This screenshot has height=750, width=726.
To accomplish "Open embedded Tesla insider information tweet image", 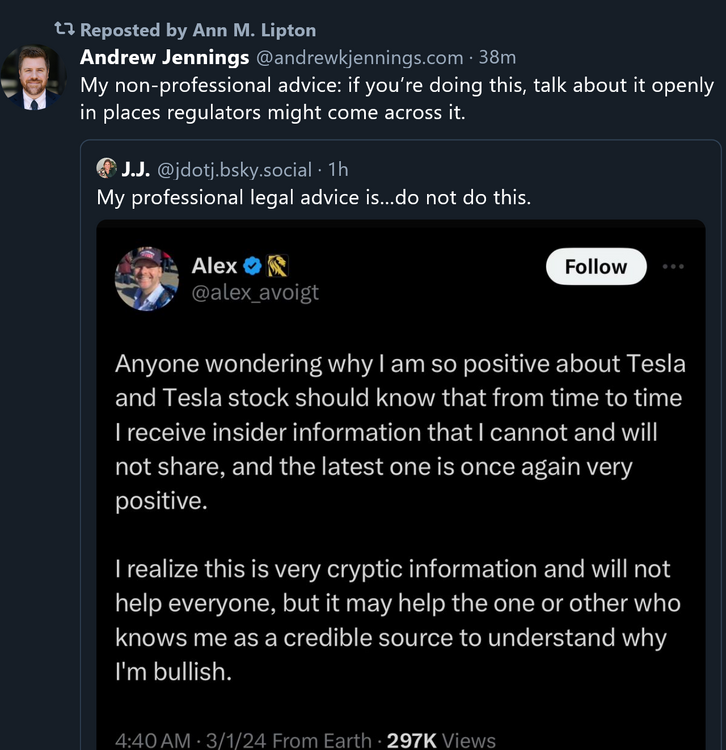I will [x=400, y=500].
